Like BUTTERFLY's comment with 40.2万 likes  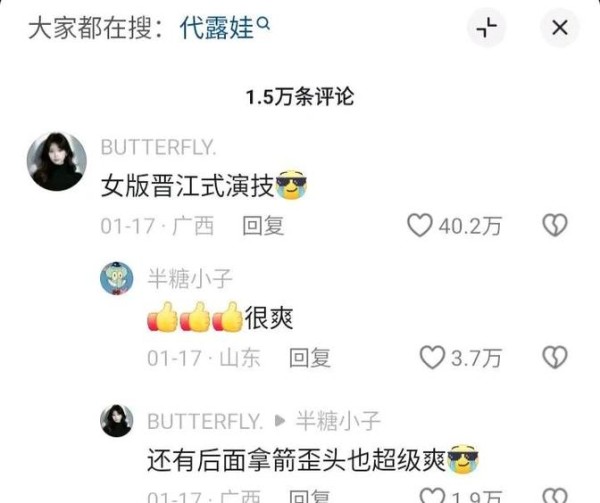pyautogui.click(x=420, y=225)
